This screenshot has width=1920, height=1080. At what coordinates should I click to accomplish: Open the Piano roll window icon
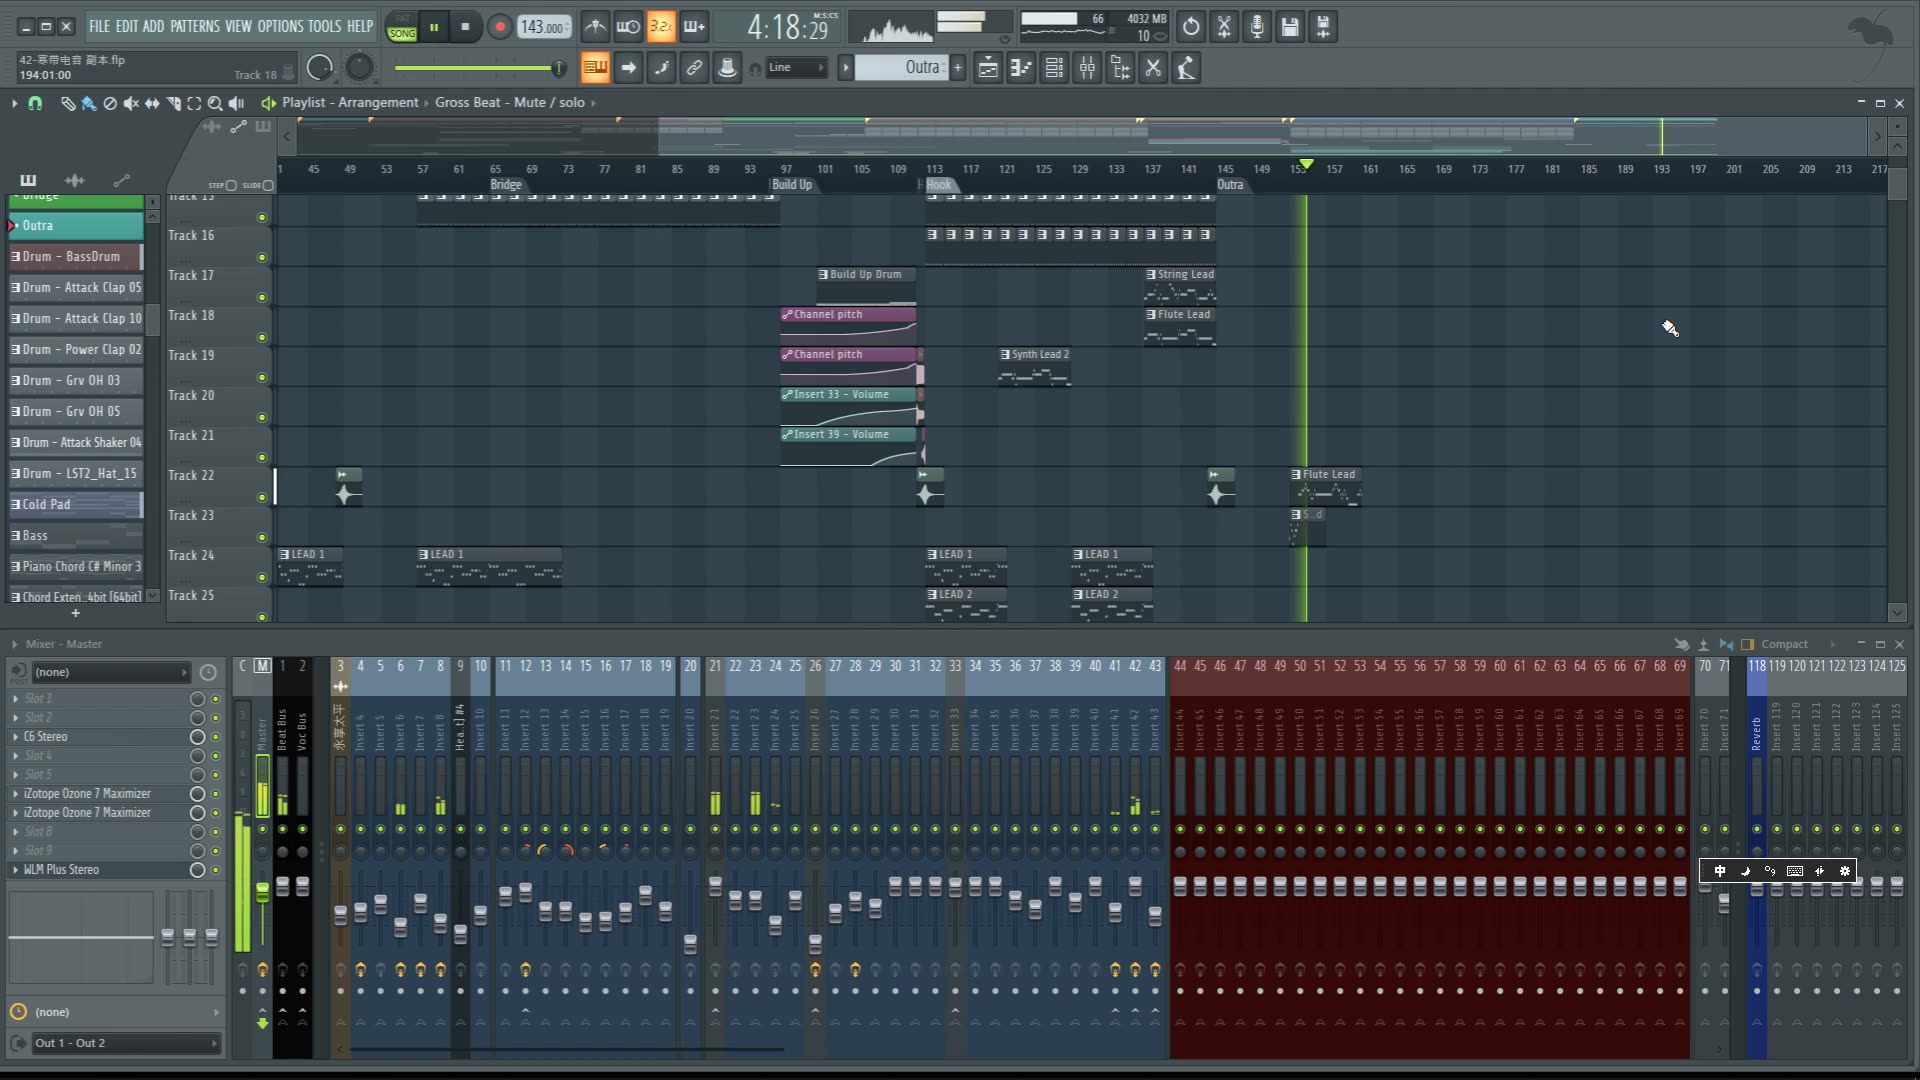[1021, 68]
